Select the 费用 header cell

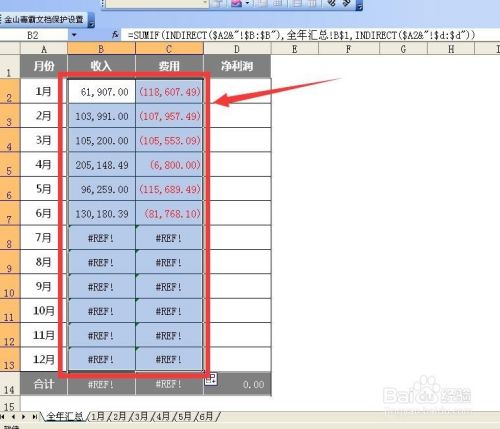click(169, 66)
